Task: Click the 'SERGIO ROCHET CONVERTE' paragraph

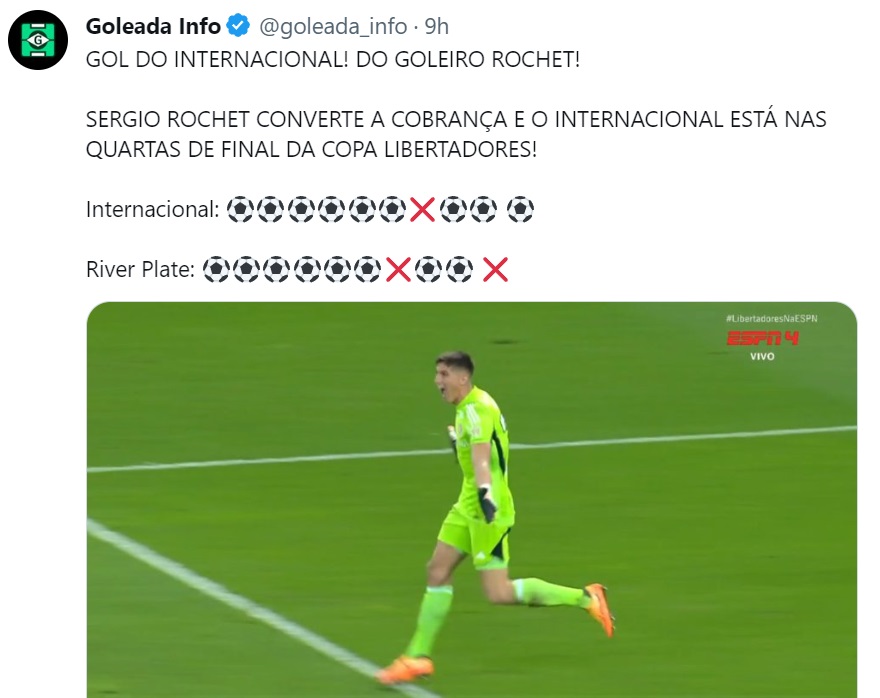Action: (456, 134)
